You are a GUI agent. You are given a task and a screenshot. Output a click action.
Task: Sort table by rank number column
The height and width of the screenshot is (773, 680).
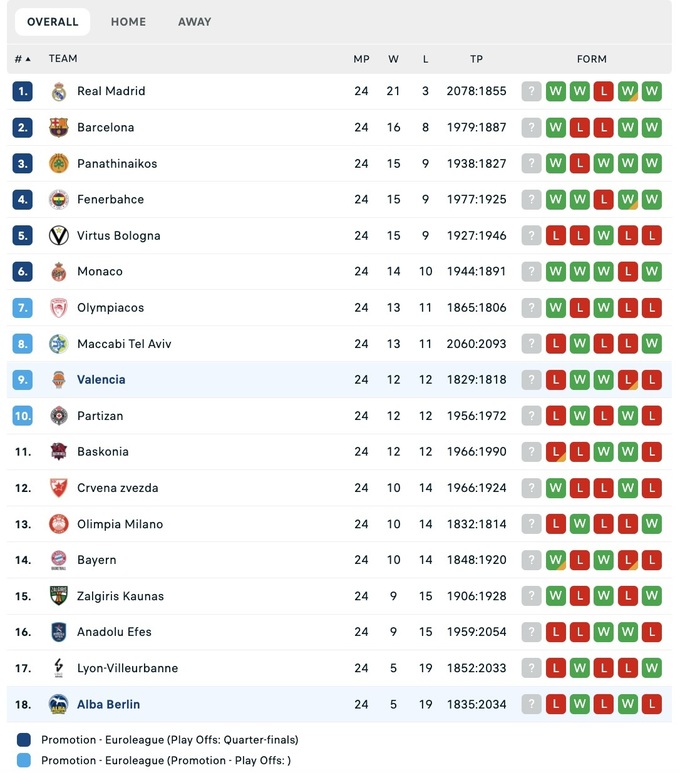[x=22, y=59]
